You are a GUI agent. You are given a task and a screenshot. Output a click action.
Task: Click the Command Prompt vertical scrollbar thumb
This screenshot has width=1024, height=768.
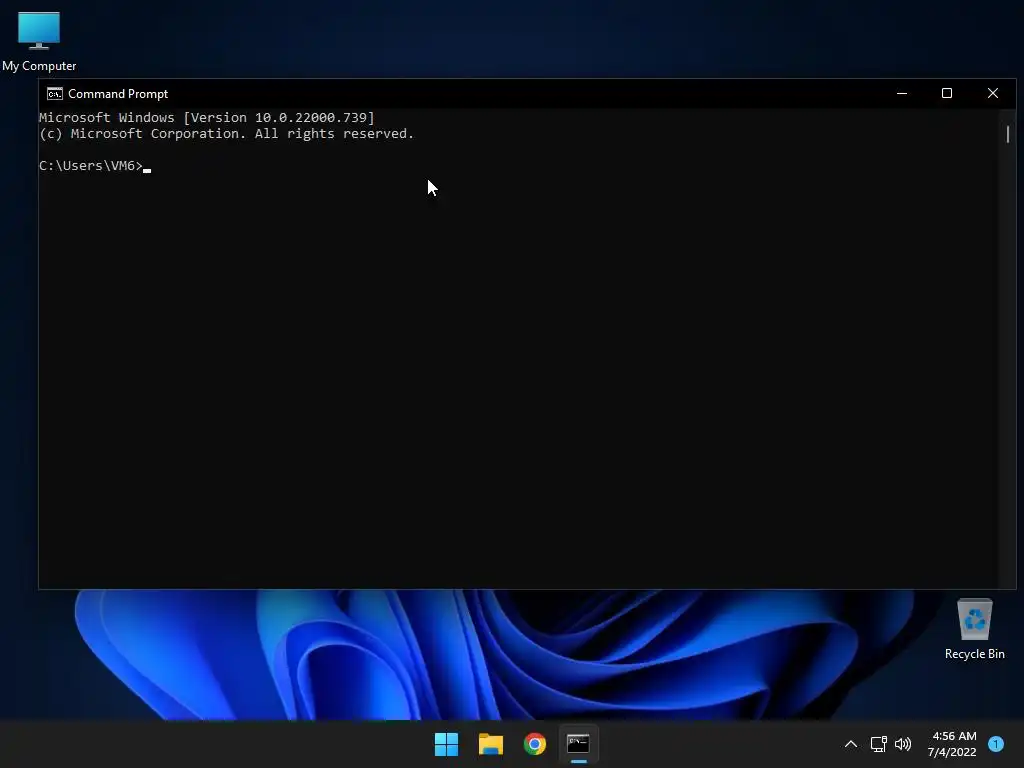click(x=1008, y=135)
